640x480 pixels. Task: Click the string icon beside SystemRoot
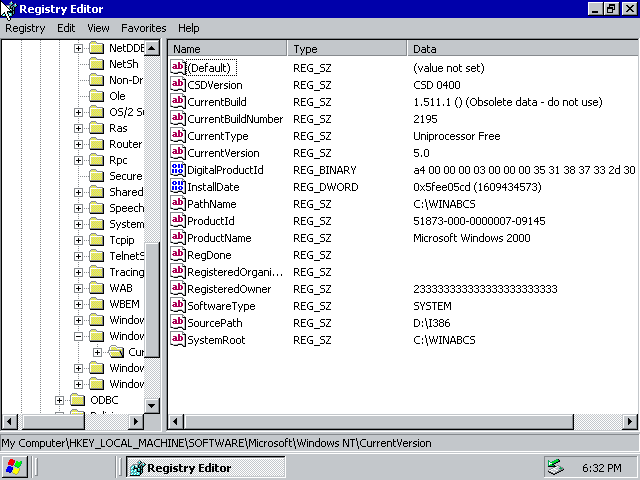178,340
